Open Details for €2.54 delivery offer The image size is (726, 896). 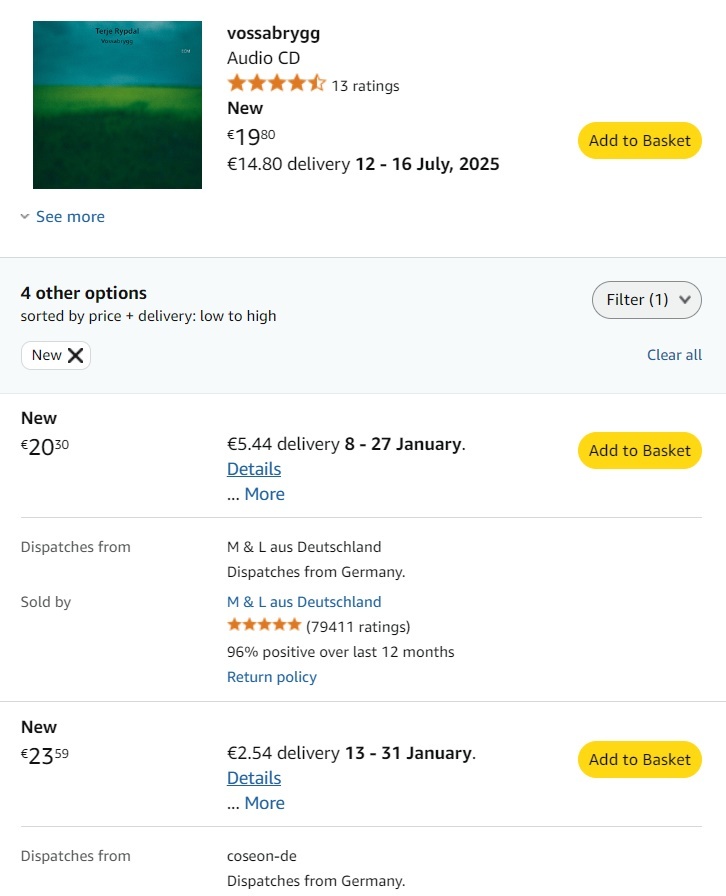[x=254, y=778]
